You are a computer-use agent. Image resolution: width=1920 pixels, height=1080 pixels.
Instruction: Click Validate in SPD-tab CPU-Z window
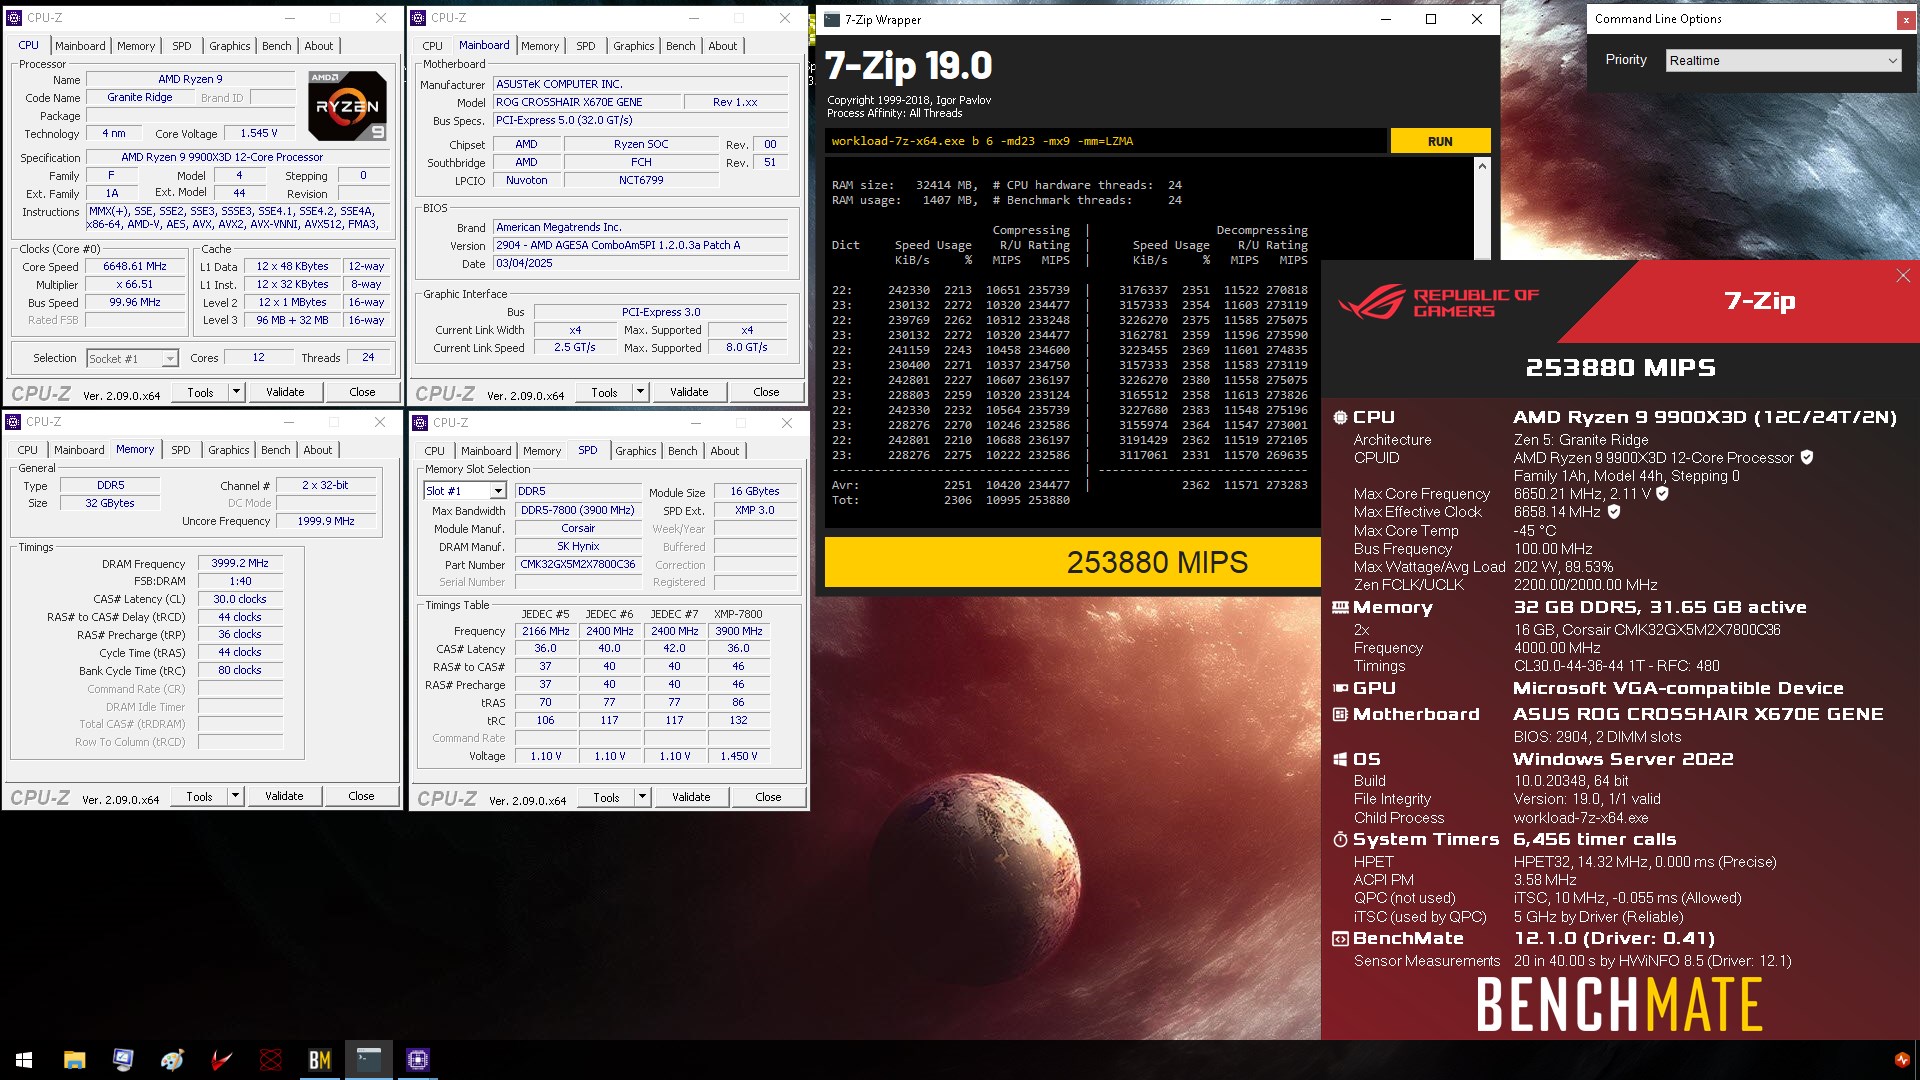coord(691,797)
